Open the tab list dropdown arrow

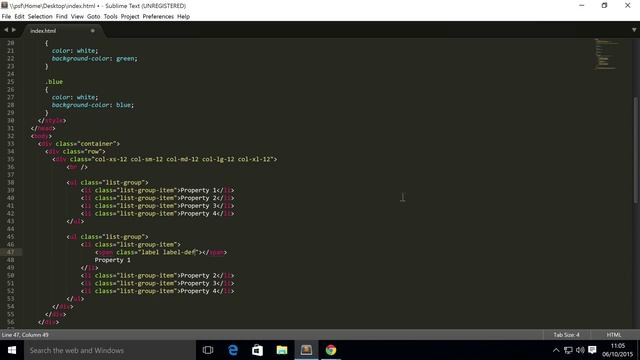click(x=634, y=30)
